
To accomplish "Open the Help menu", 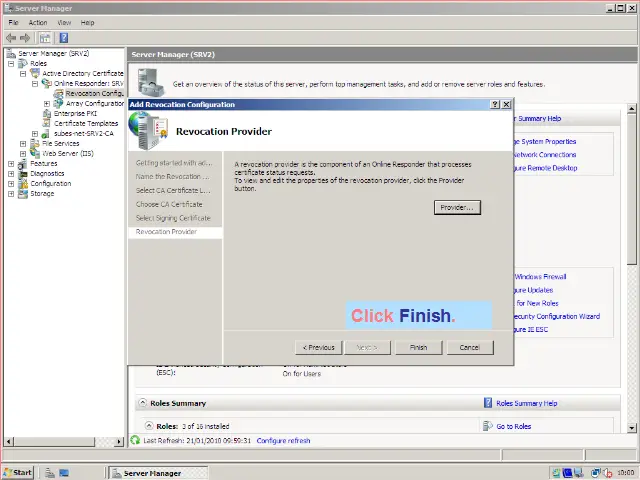I will 87,23.
